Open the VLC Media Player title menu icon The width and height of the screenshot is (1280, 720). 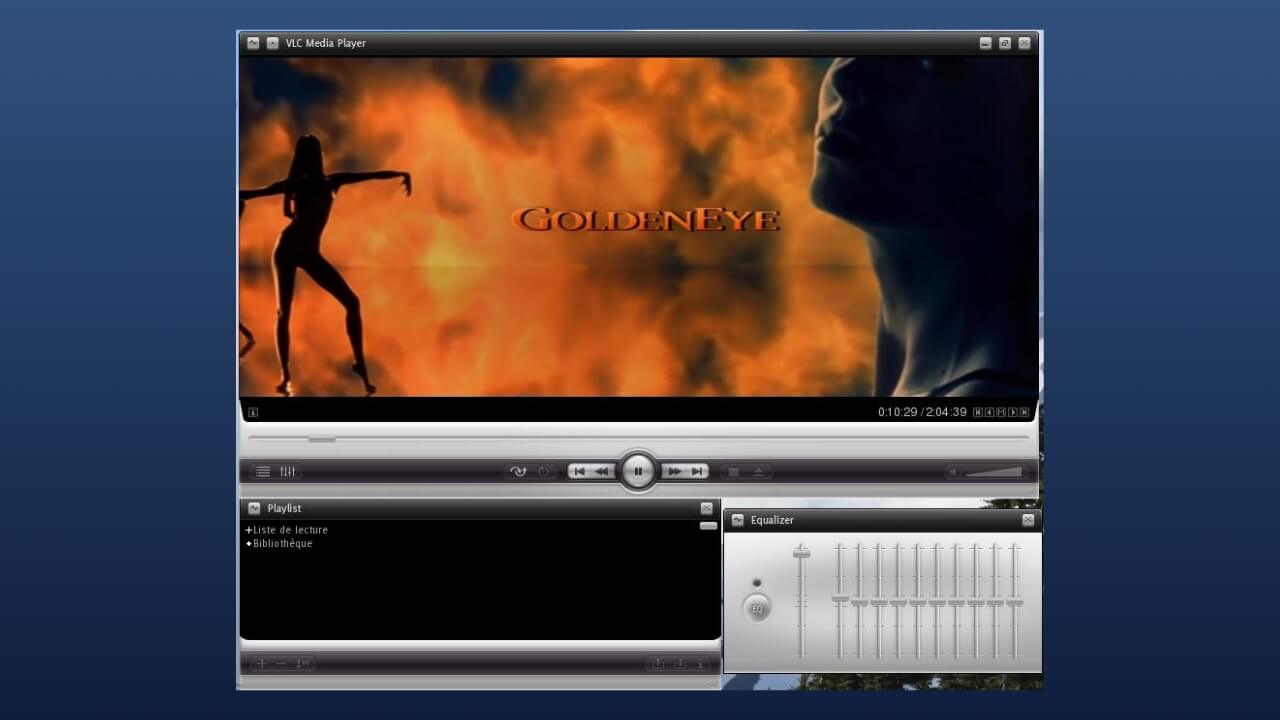click(253, 43)
